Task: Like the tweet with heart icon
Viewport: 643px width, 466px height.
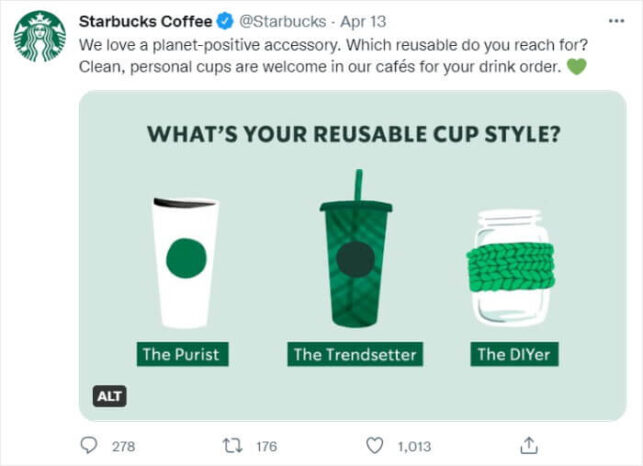Action: [375, 445]
